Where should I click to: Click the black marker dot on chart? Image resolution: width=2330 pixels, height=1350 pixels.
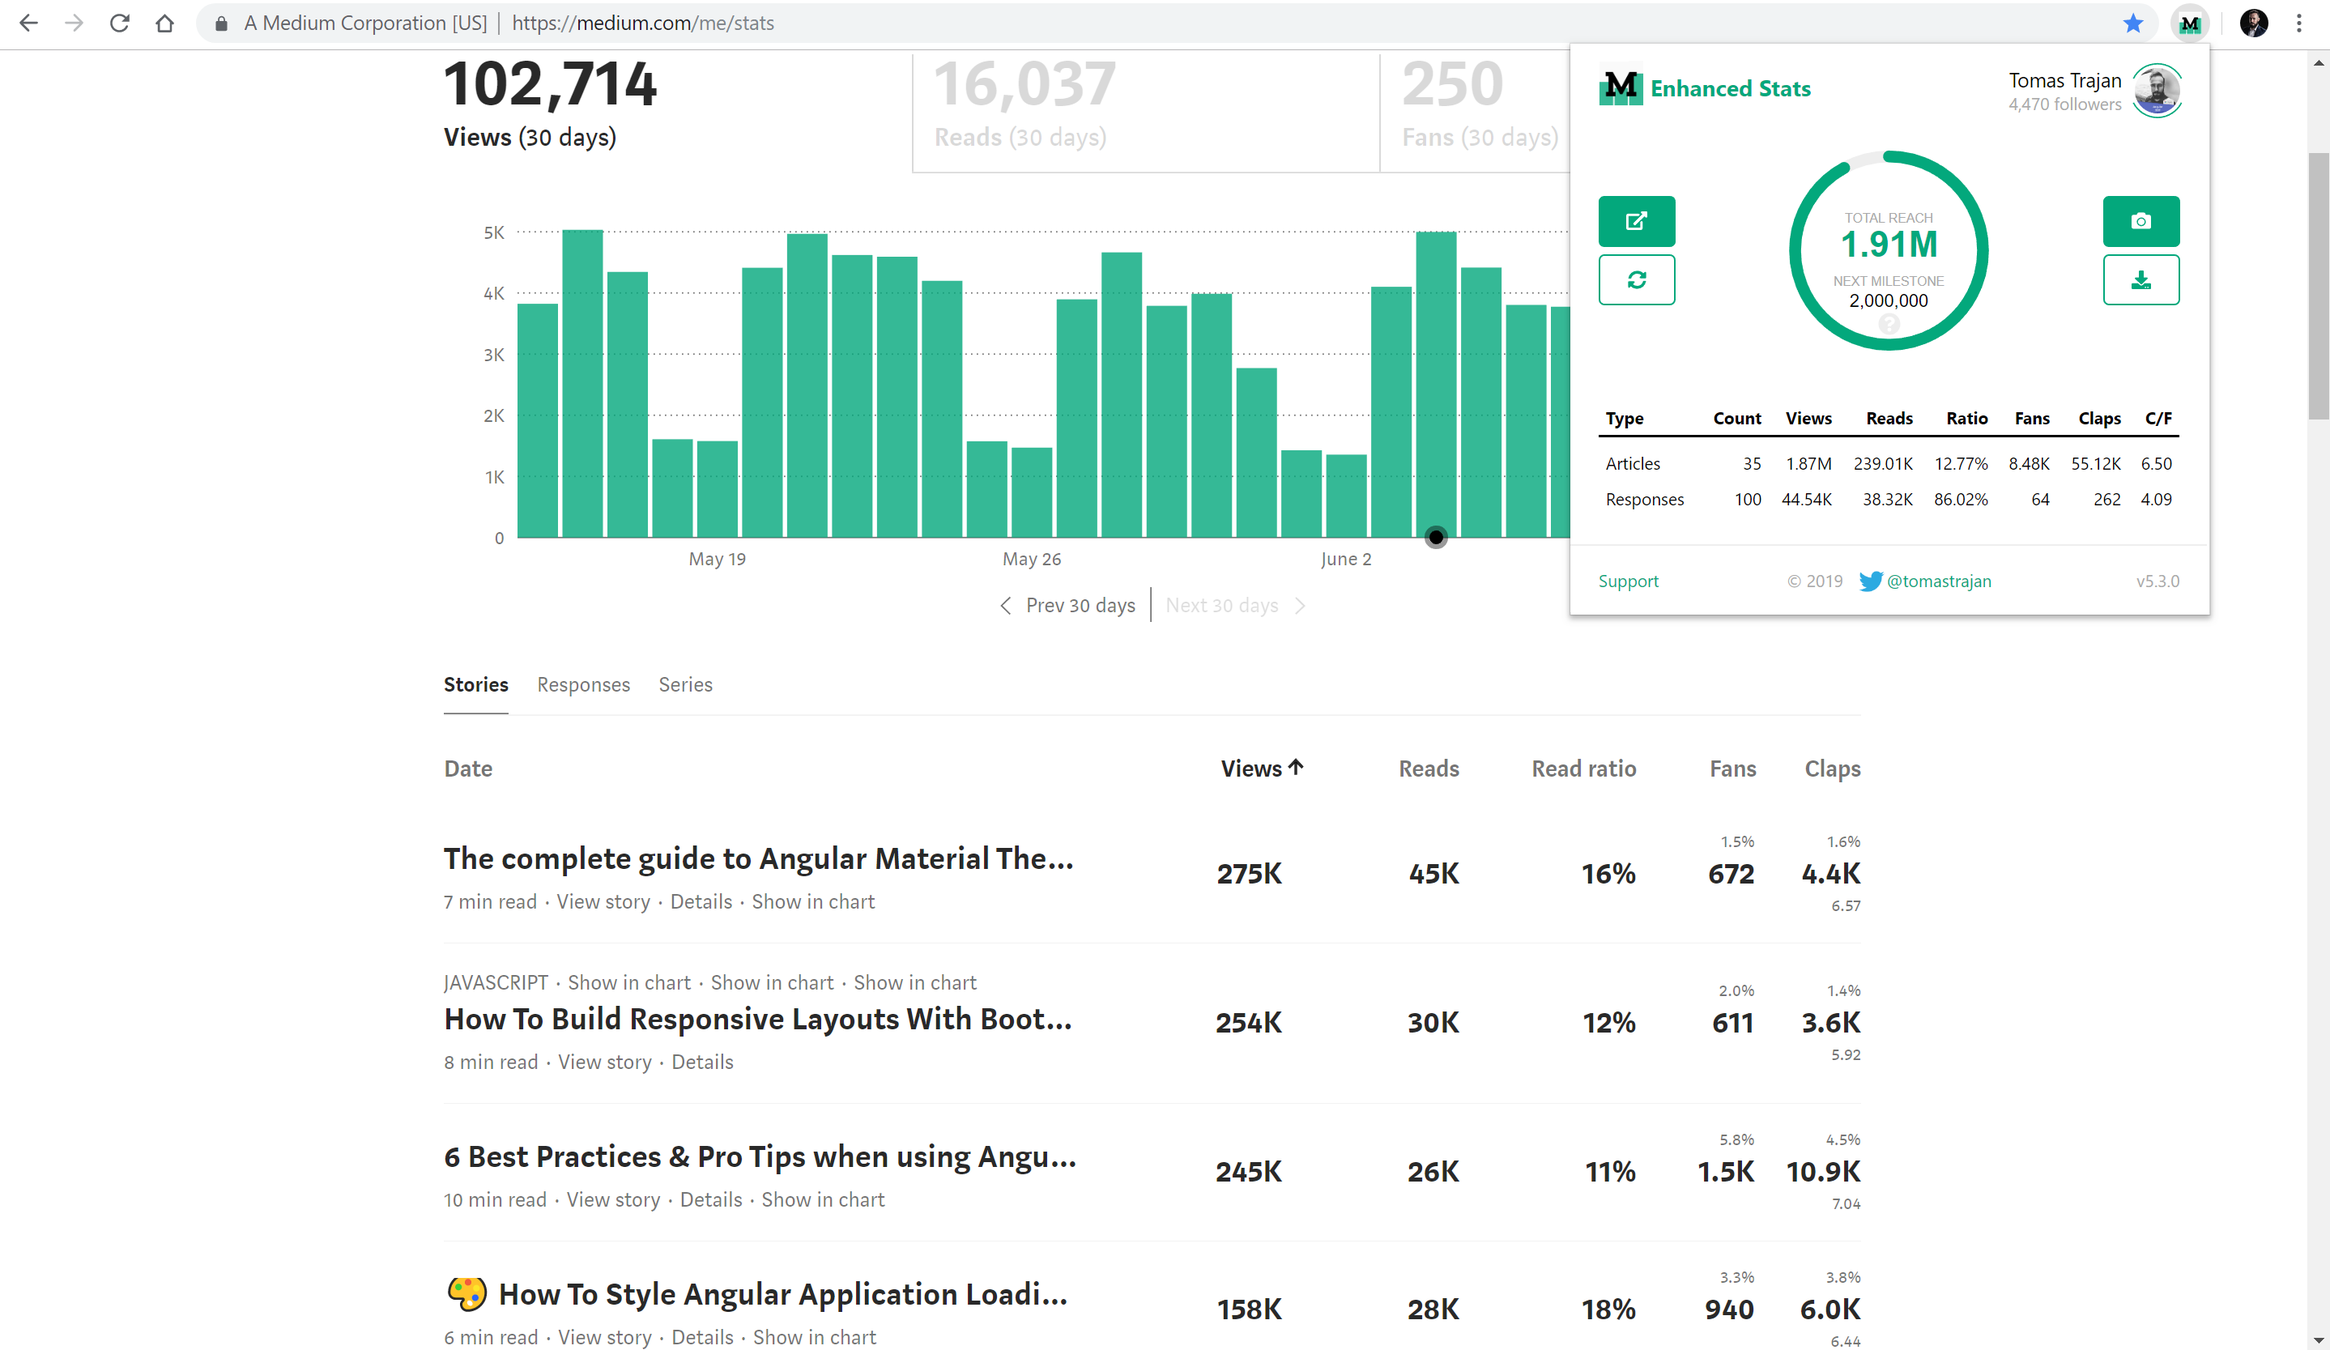1436,538
